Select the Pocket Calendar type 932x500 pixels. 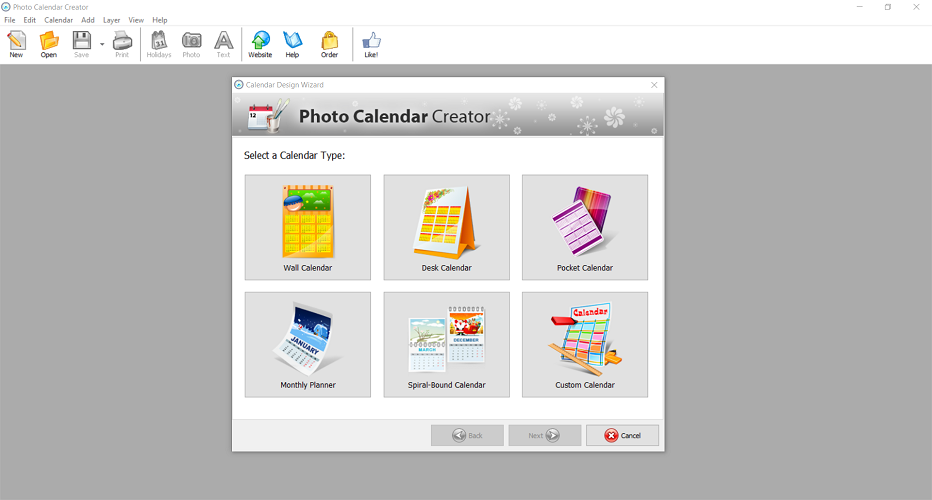coord(585,227)
